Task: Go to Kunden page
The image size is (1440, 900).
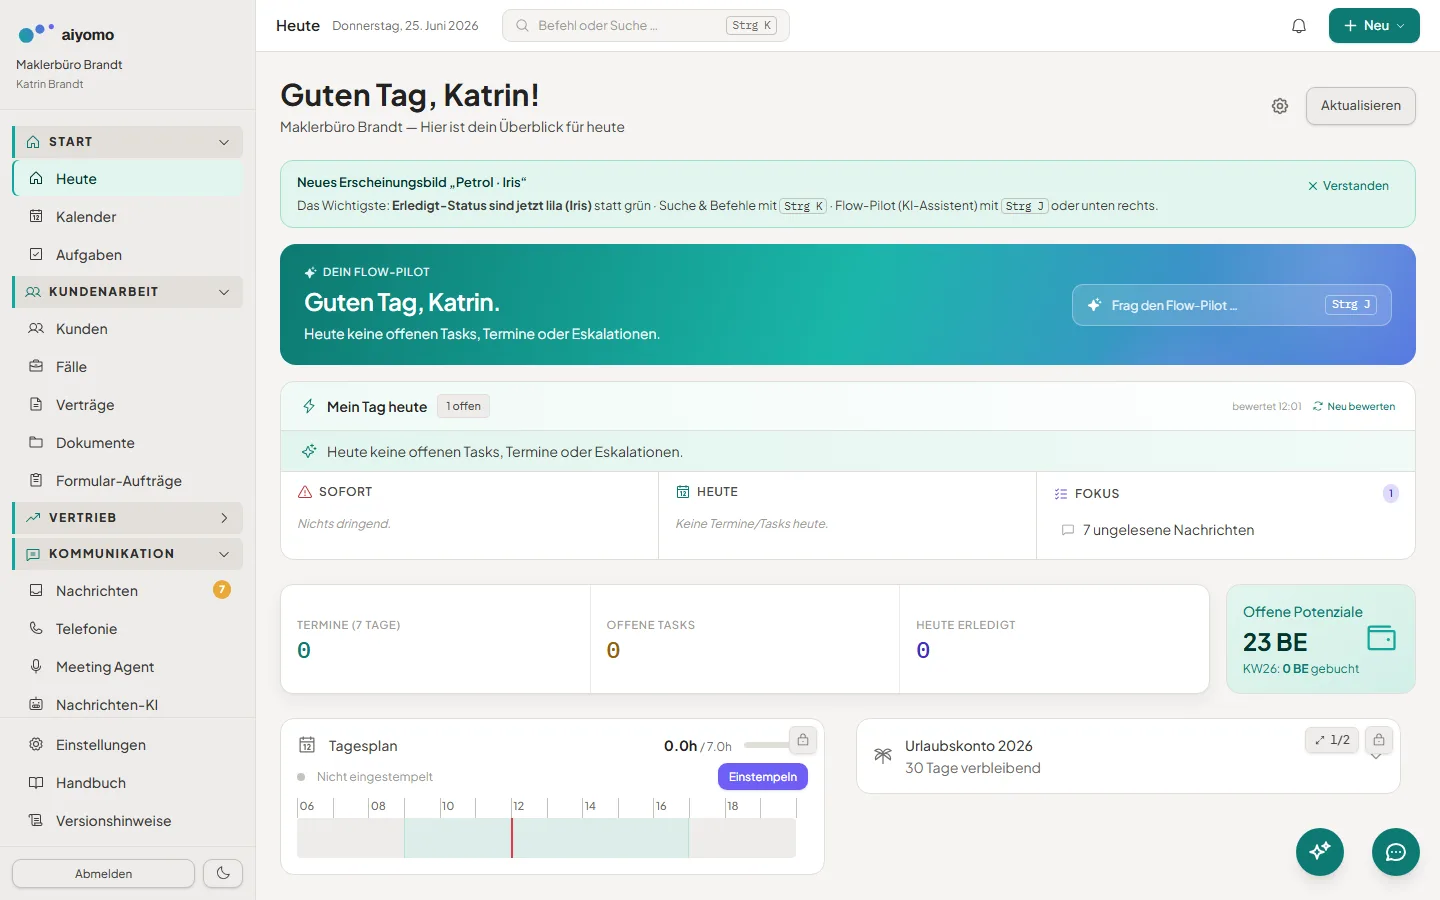Action: coord(128,329)
